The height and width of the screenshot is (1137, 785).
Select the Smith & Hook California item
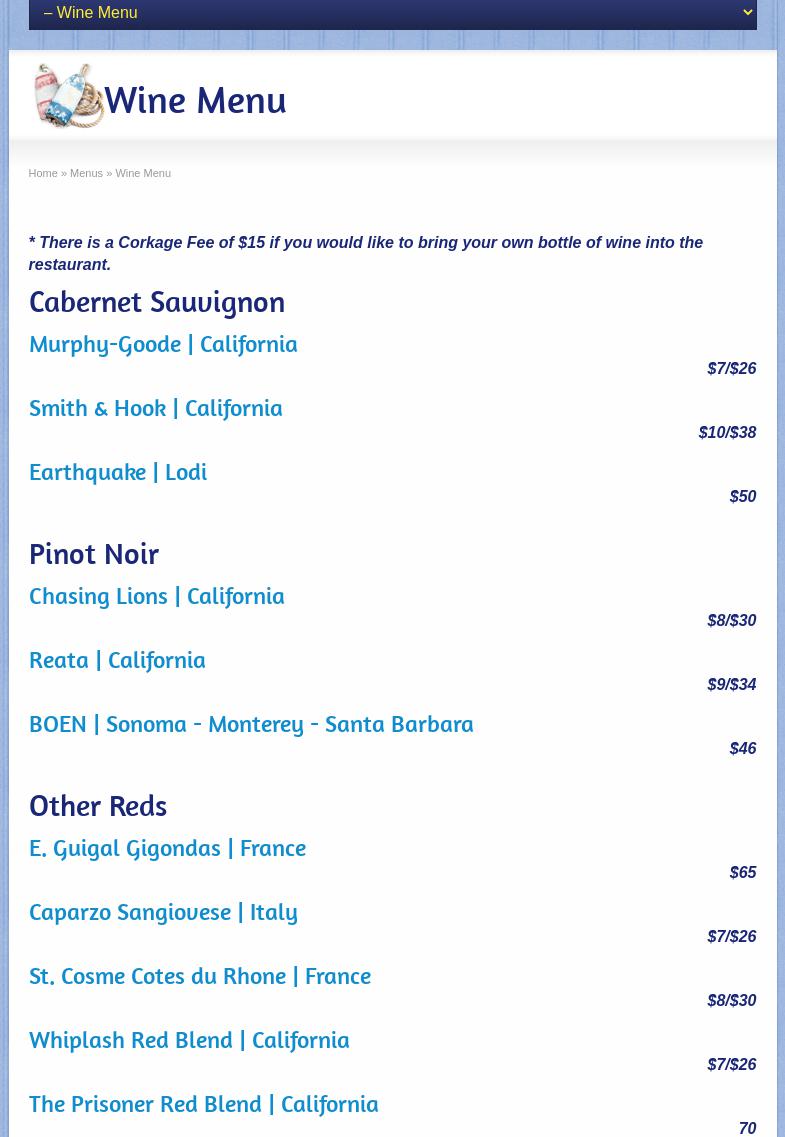click(156, 408)
